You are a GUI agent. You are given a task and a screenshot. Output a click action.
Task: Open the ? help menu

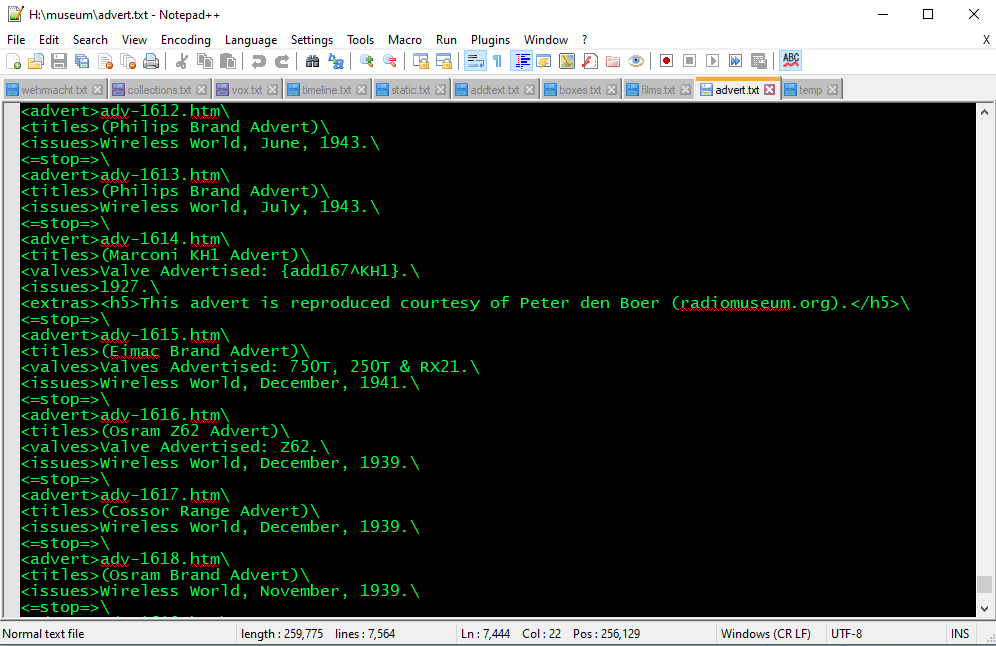pos(584,40)
